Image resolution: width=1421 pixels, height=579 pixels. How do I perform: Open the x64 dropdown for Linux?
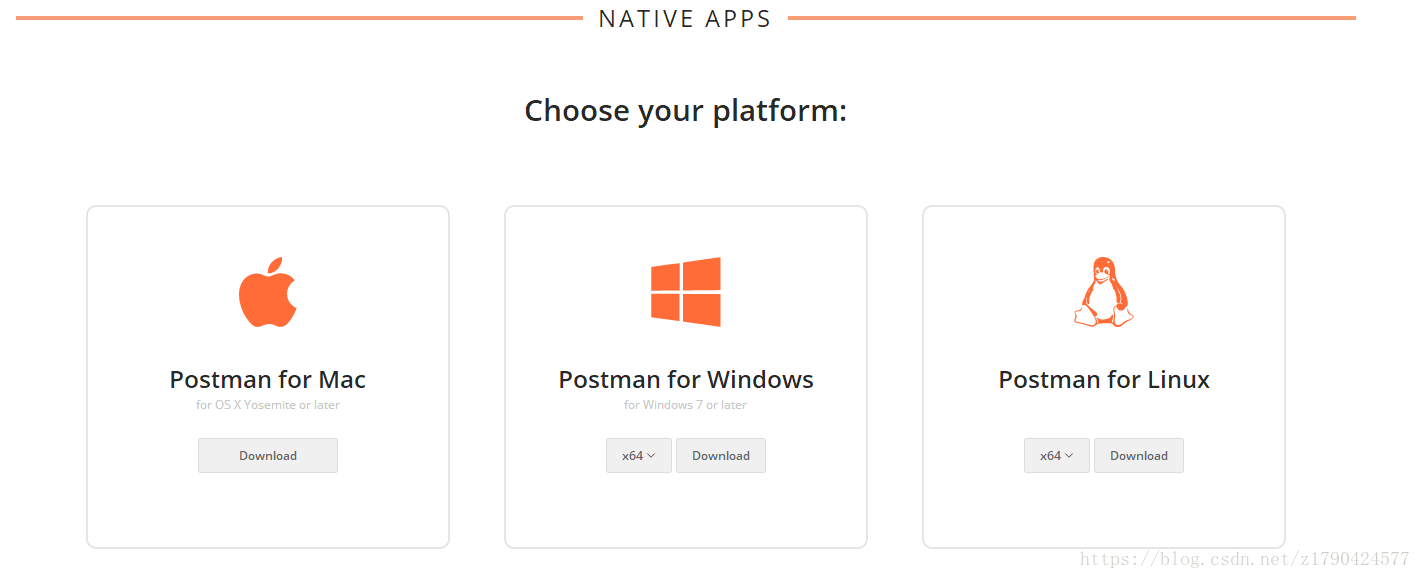pos(1057,456)
